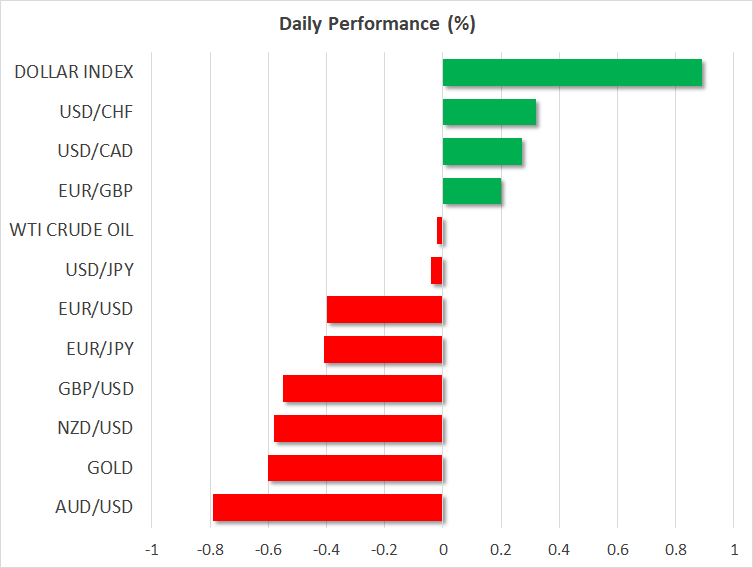Click the USD/CAD green bar

coord(482,152)
